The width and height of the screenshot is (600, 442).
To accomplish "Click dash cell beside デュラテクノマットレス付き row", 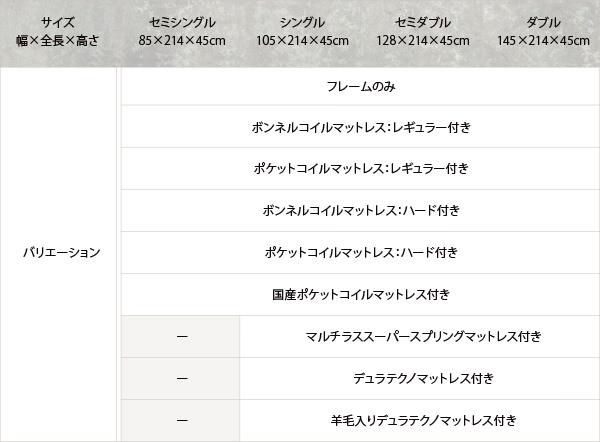I will click(180, 379).
